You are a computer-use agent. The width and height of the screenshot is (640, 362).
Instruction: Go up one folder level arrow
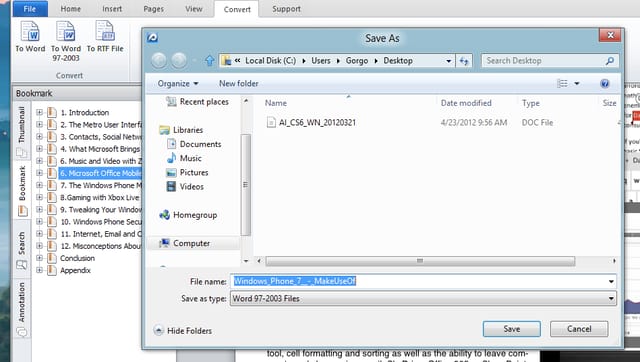click(x=209, y=61)
